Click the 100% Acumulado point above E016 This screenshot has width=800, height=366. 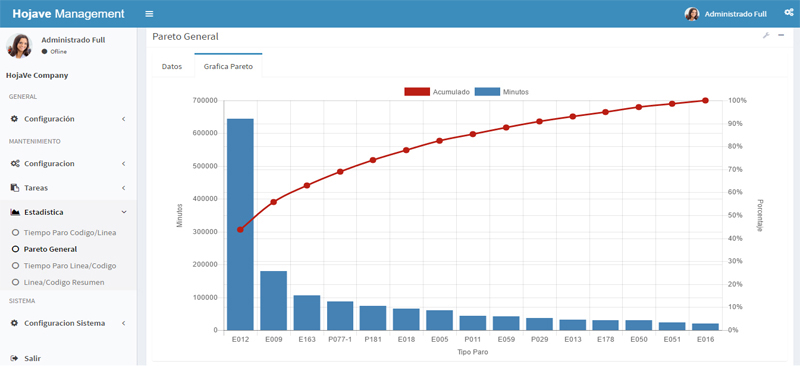point(705,101)
